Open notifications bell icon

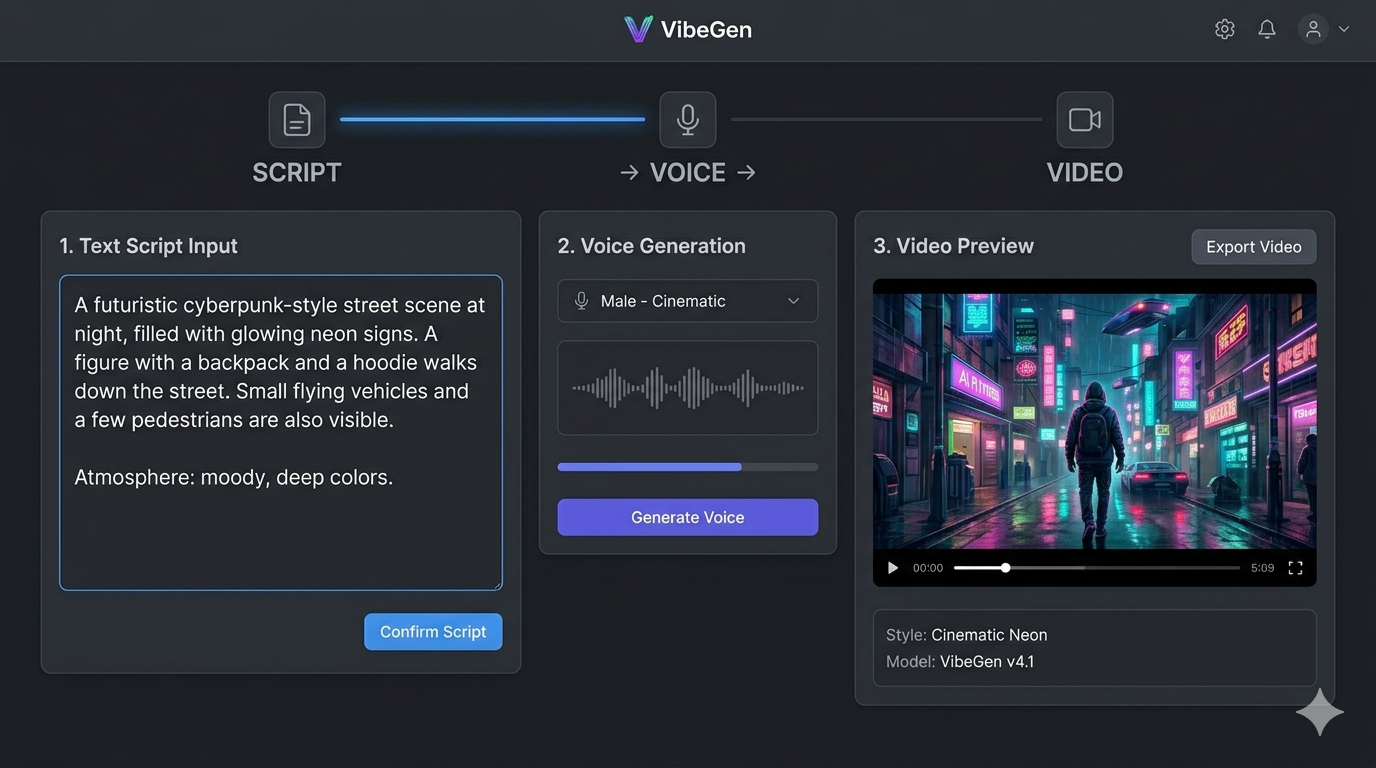1267,29
